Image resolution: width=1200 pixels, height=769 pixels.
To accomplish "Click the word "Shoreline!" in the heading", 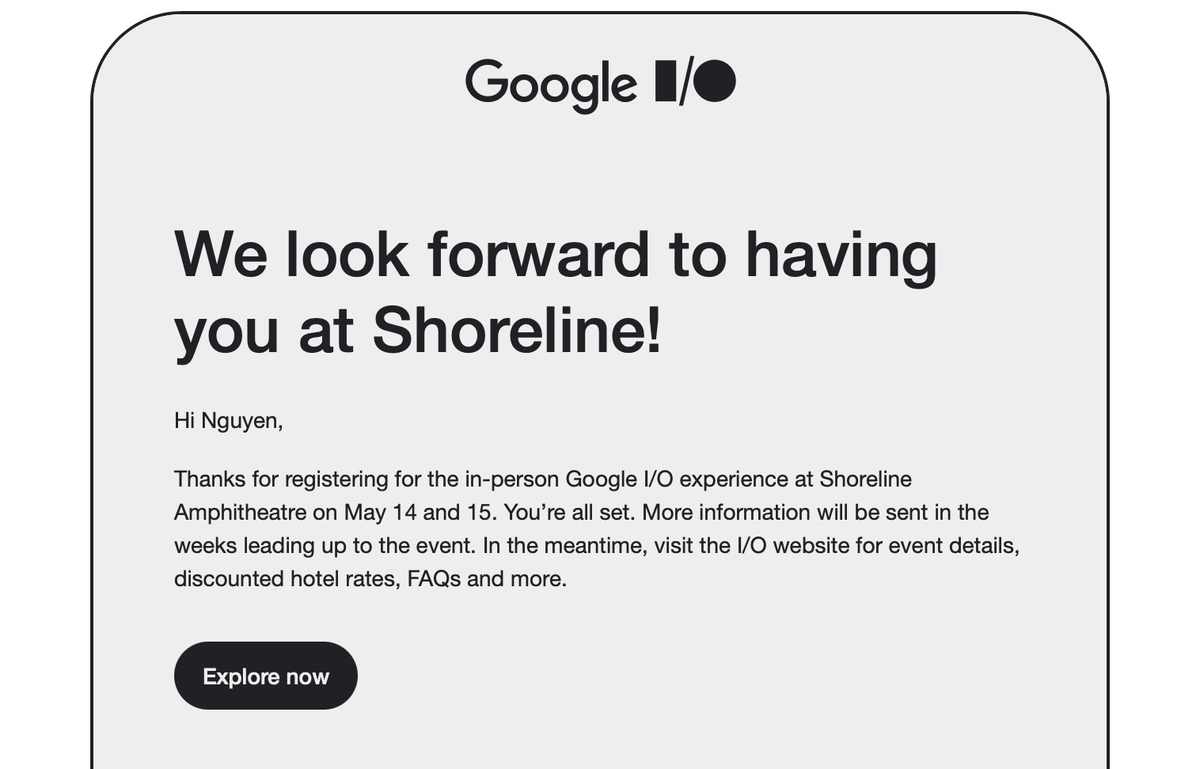I will [517, 330].
